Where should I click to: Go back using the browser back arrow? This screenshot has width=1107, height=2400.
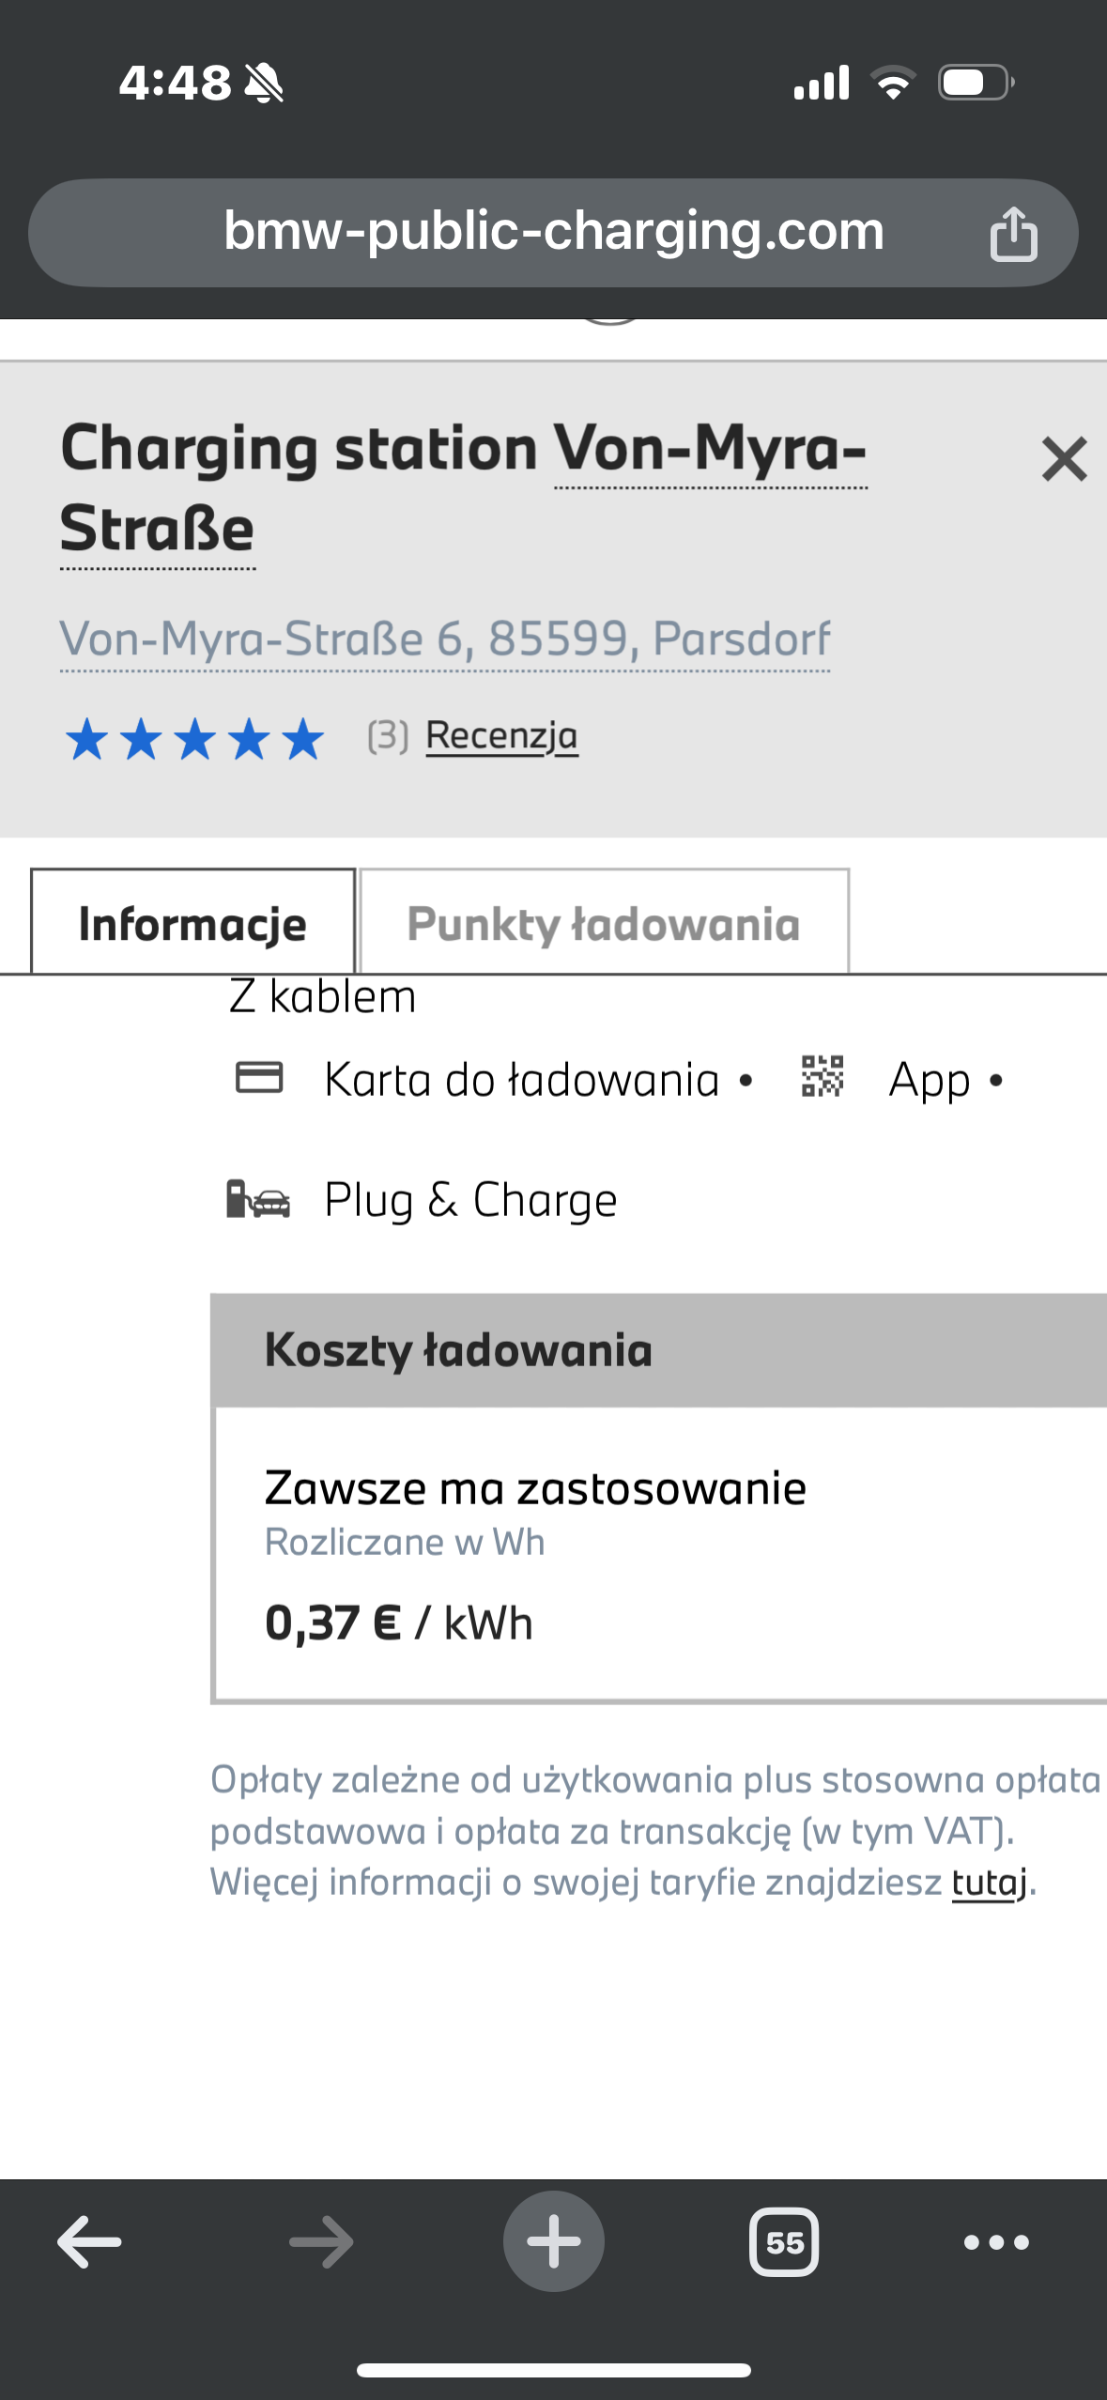pos(89,2241)
